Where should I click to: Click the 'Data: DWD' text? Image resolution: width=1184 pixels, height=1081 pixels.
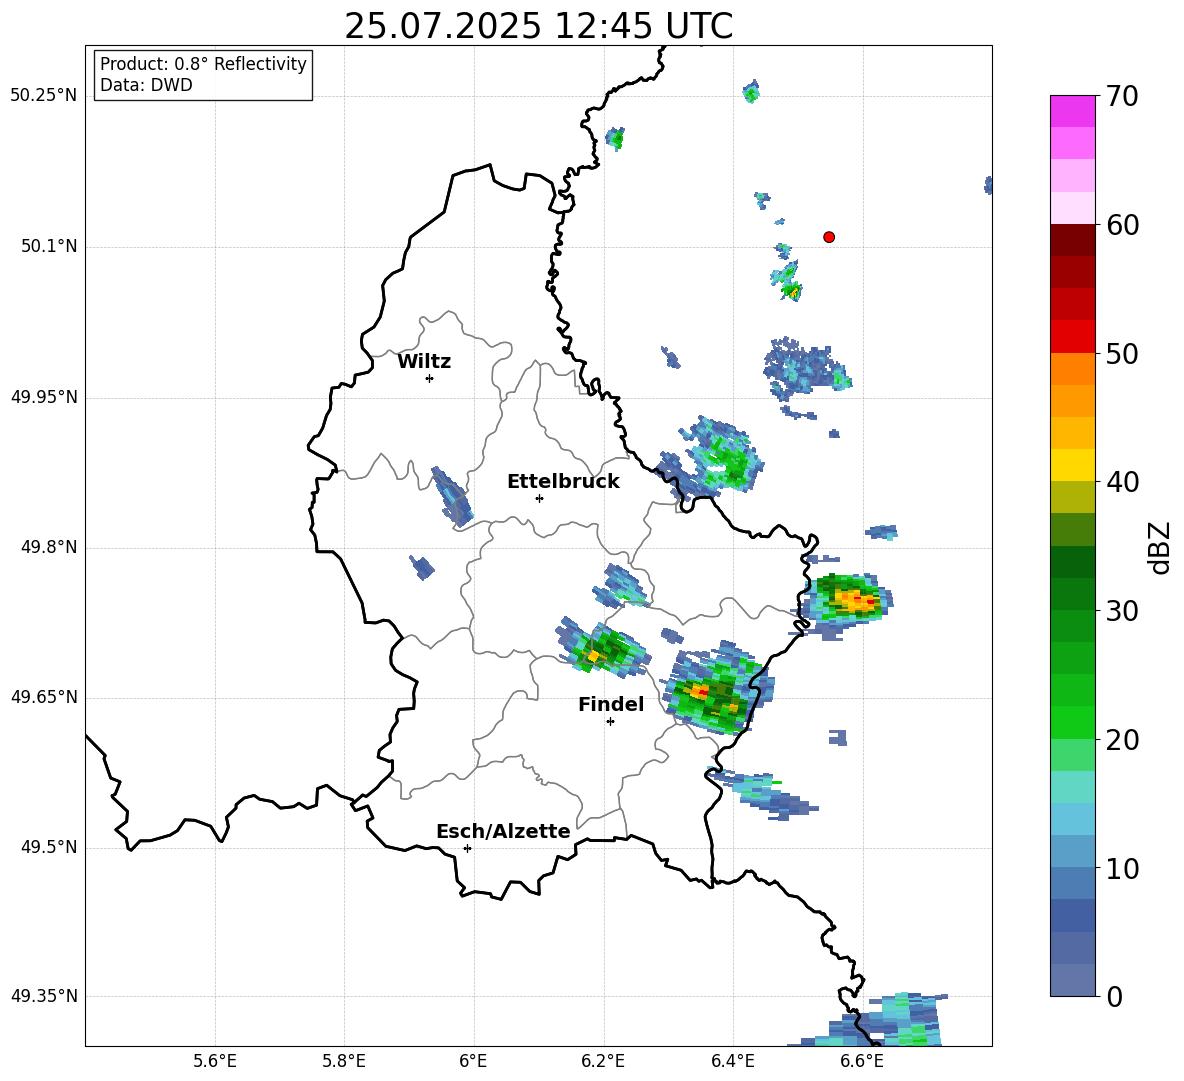coord(146,85)
